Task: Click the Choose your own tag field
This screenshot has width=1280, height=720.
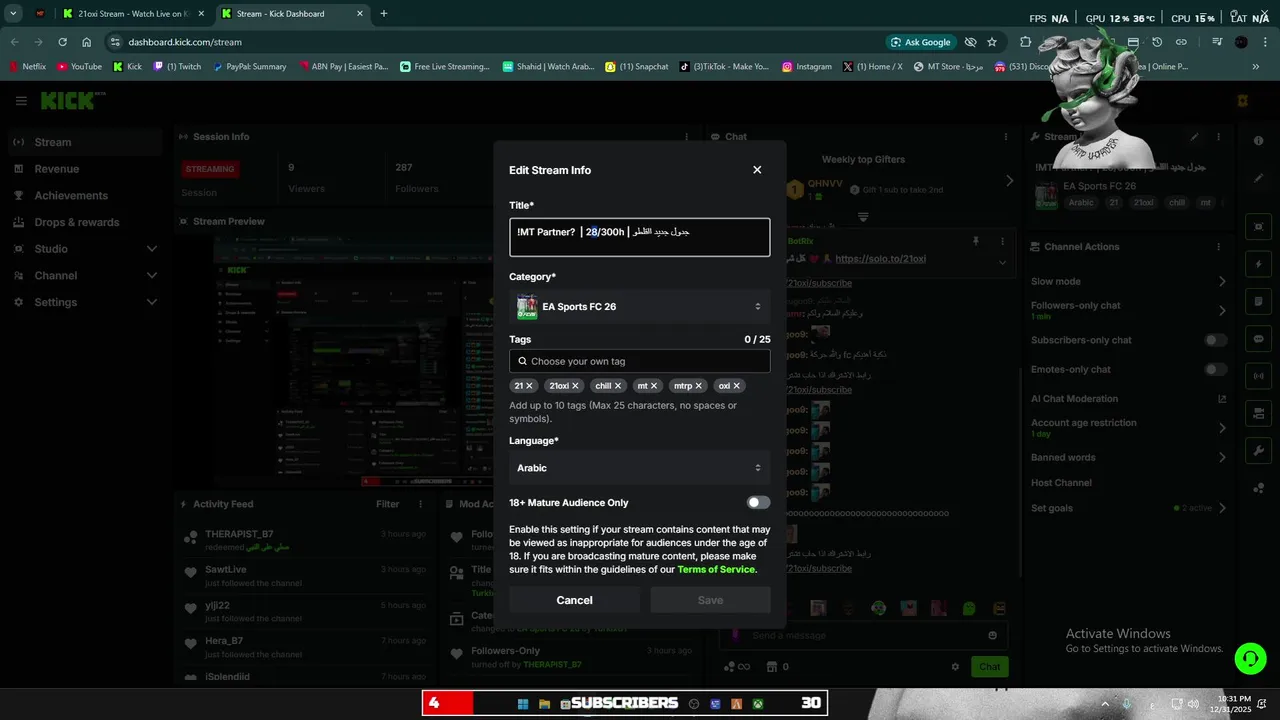Action: (x=640, y=361)
